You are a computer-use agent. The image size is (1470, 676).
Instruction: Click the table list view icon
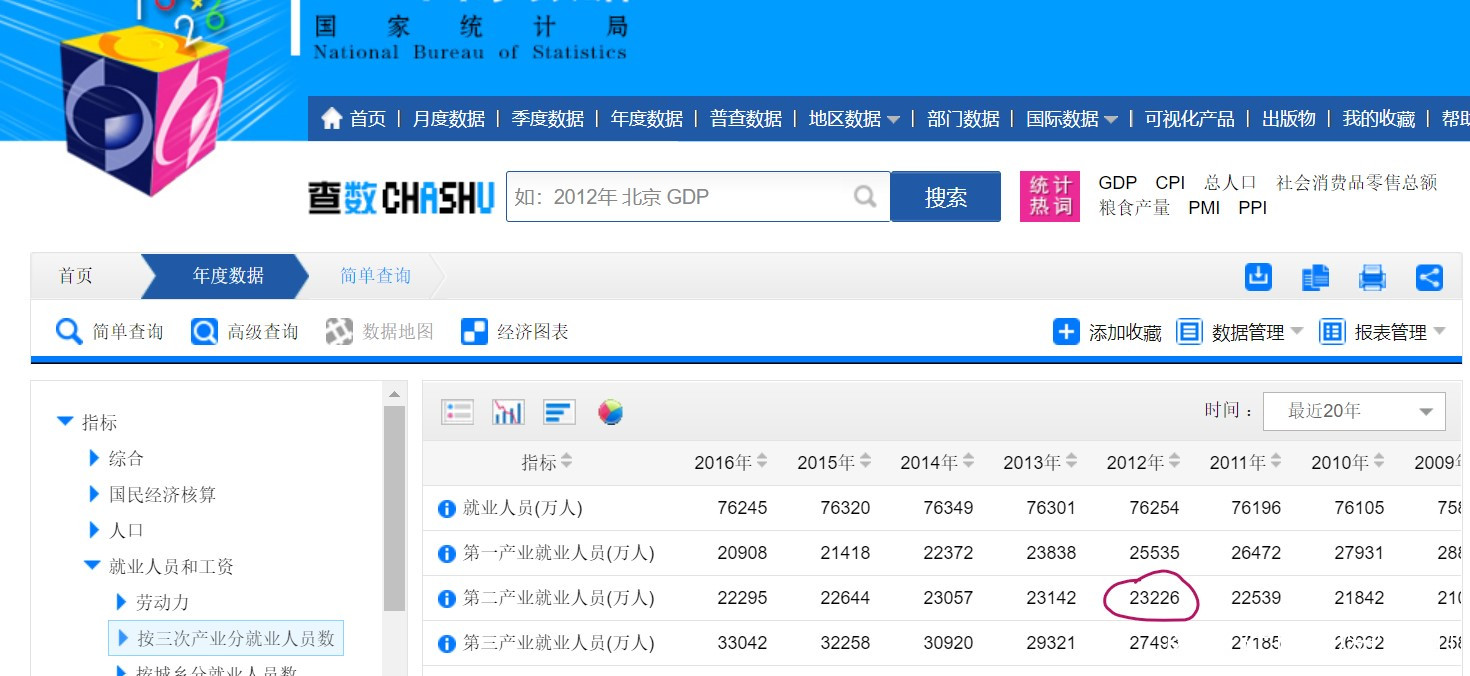coord(457,411)
